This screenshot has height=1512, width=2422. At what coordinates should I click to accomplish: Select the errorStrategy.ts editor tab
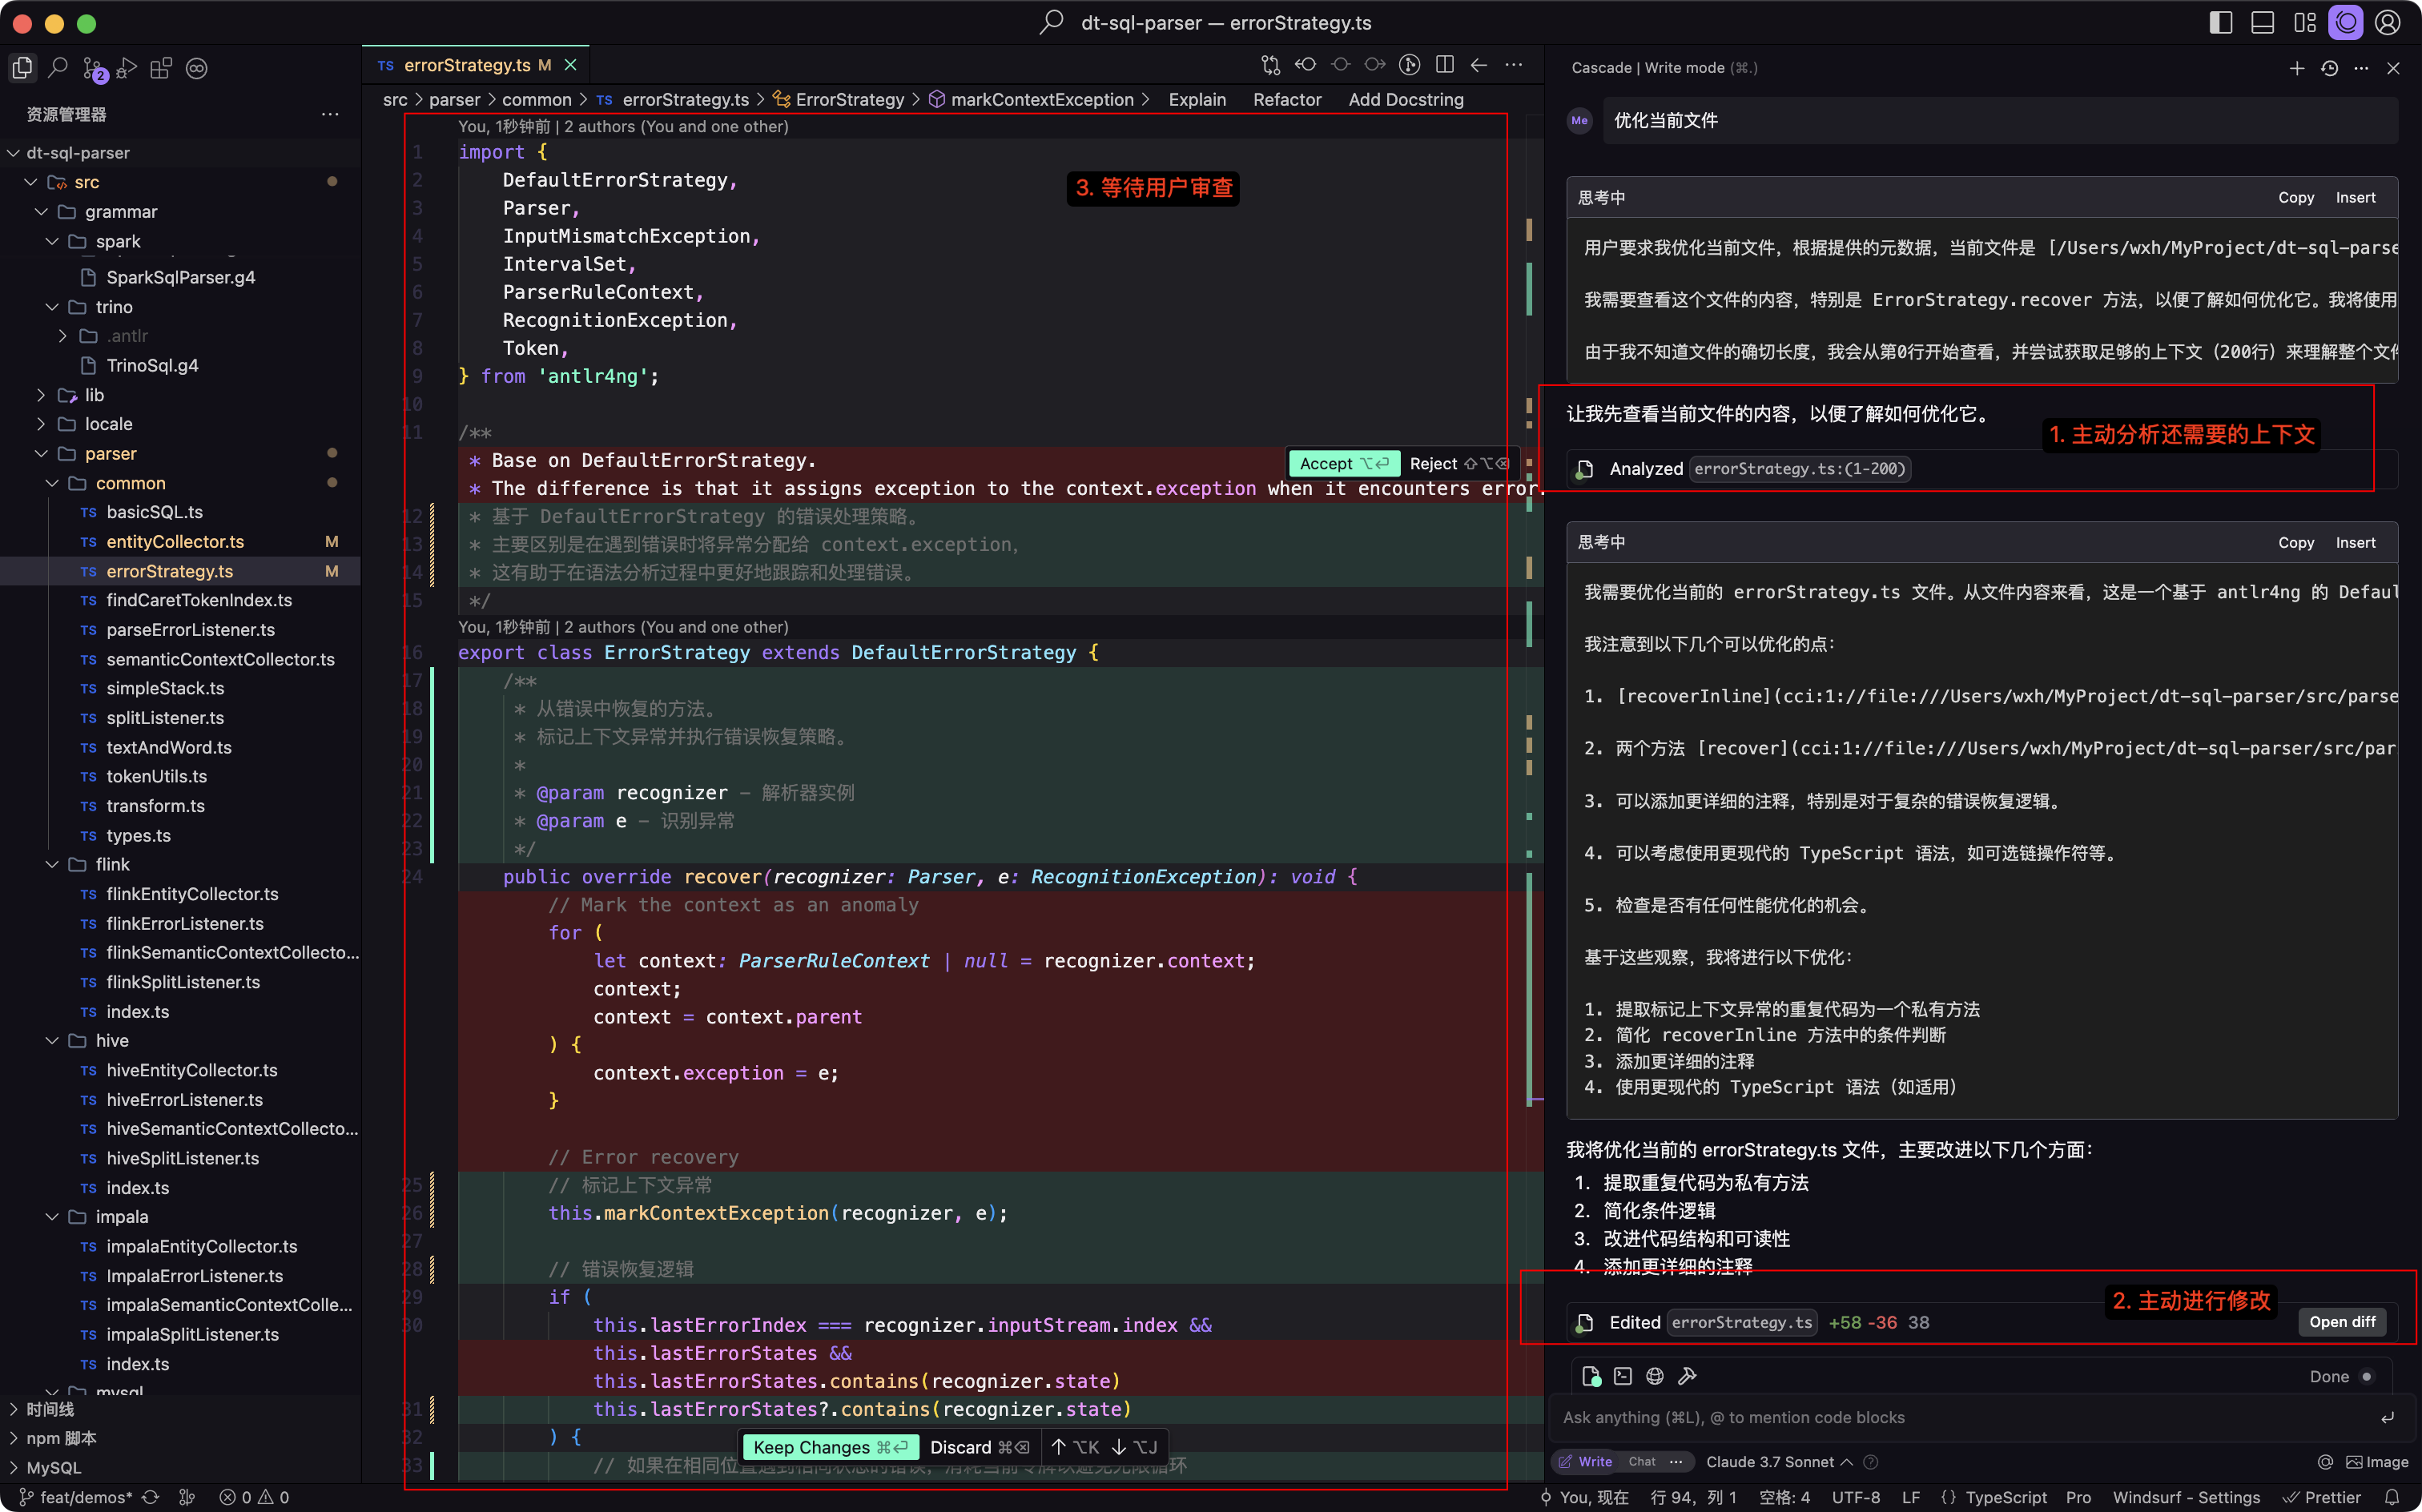pyautogui.click(x=467, y=65)
